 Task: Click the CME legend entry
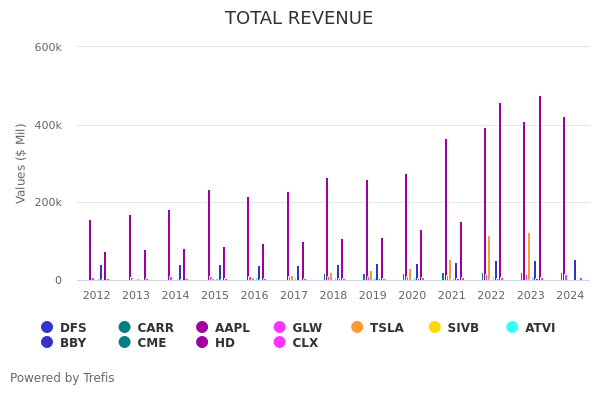125,343
